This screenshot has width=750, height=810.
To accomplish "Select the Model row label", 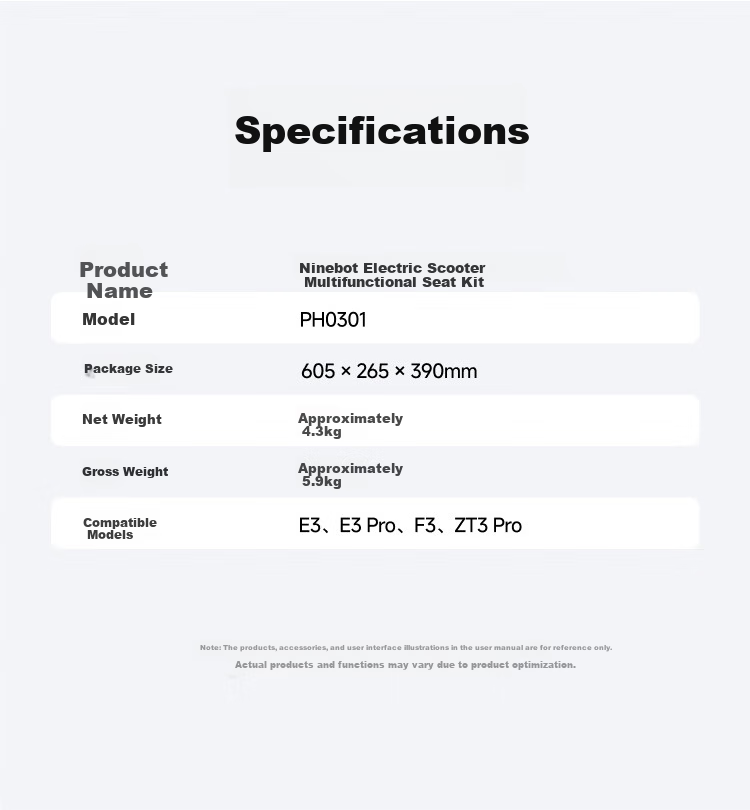I will coord(108,319).
